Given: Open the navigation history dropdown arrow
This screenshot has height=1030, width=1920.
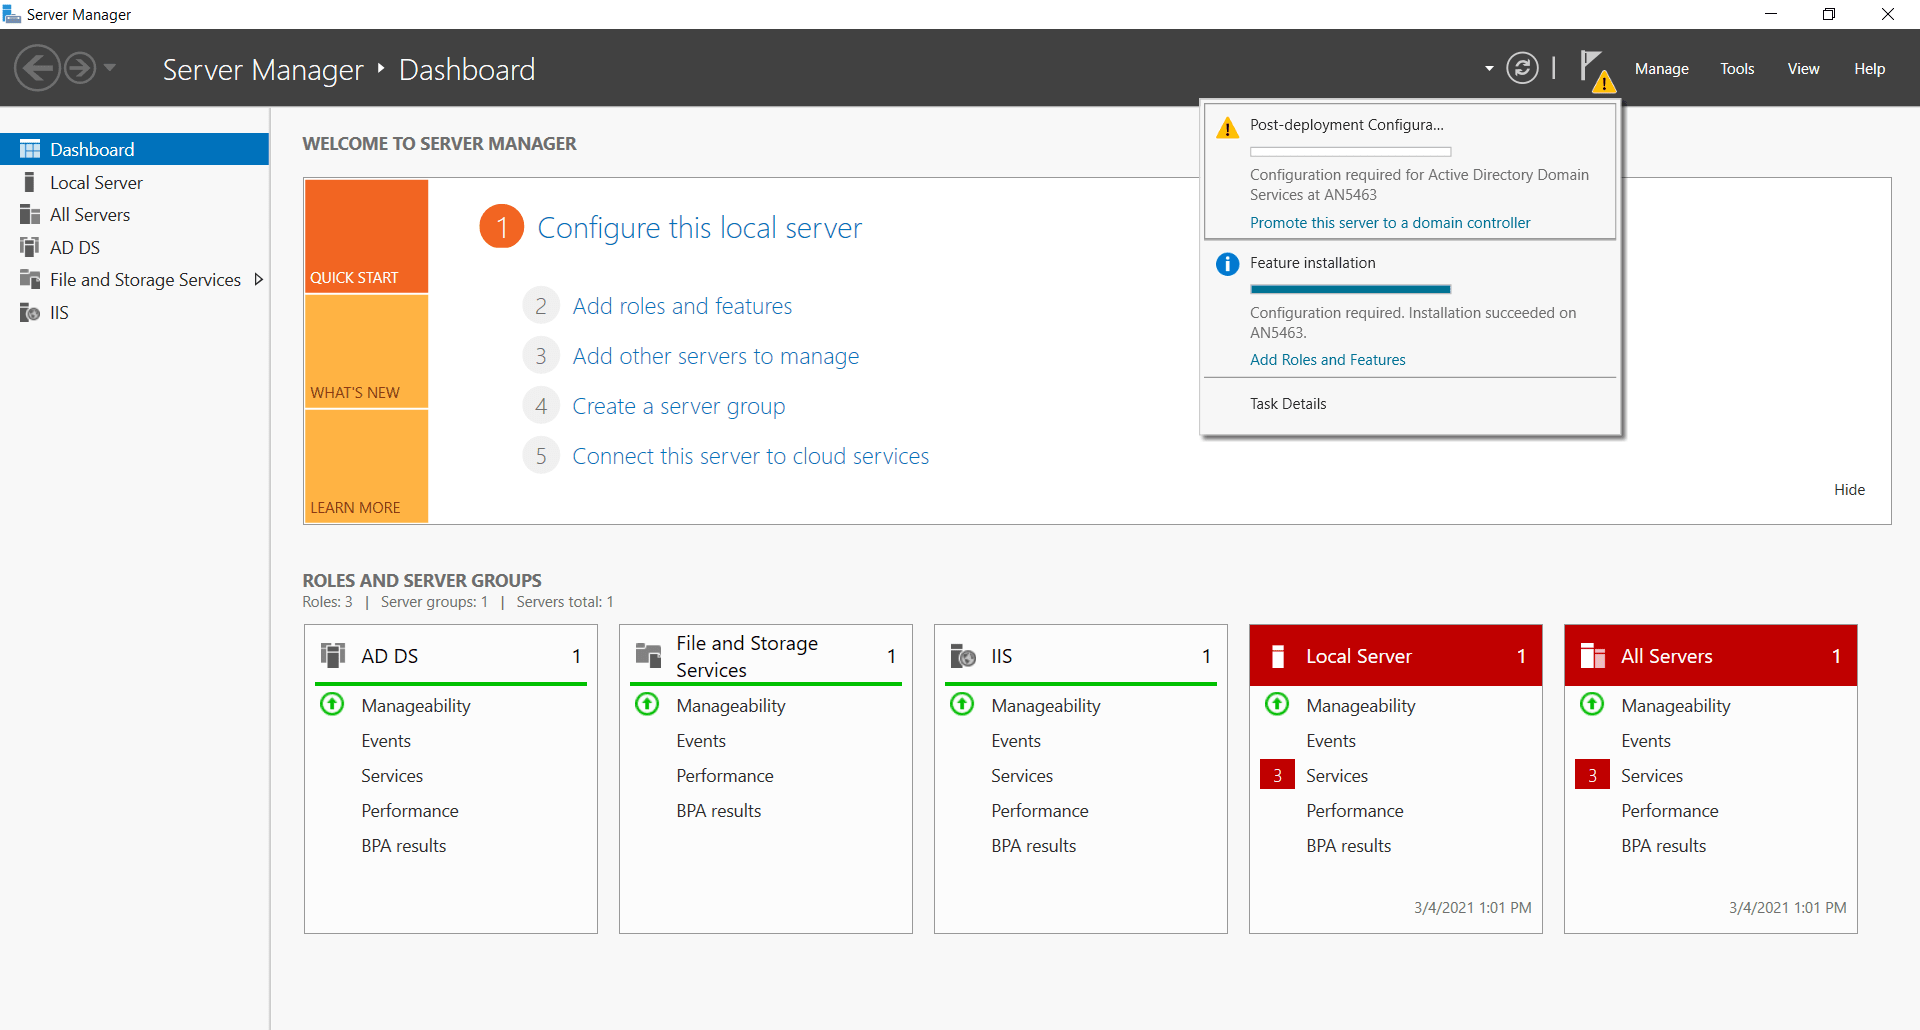Looking at the screenshot, I should 110,68.
